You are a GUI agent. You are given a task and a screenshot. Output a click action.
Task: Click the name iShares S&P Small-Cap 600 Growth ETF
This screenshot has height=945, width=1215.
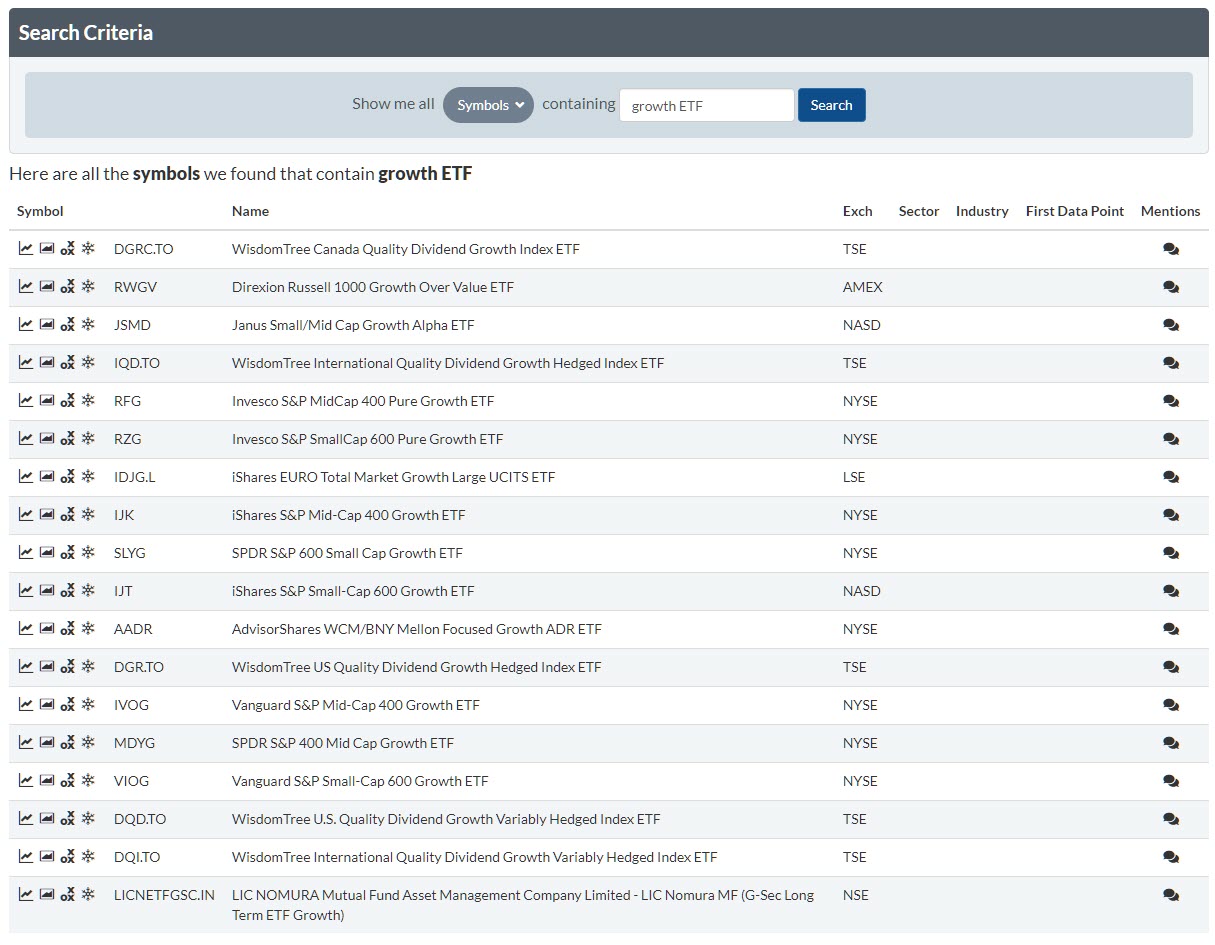click(353, 591)
